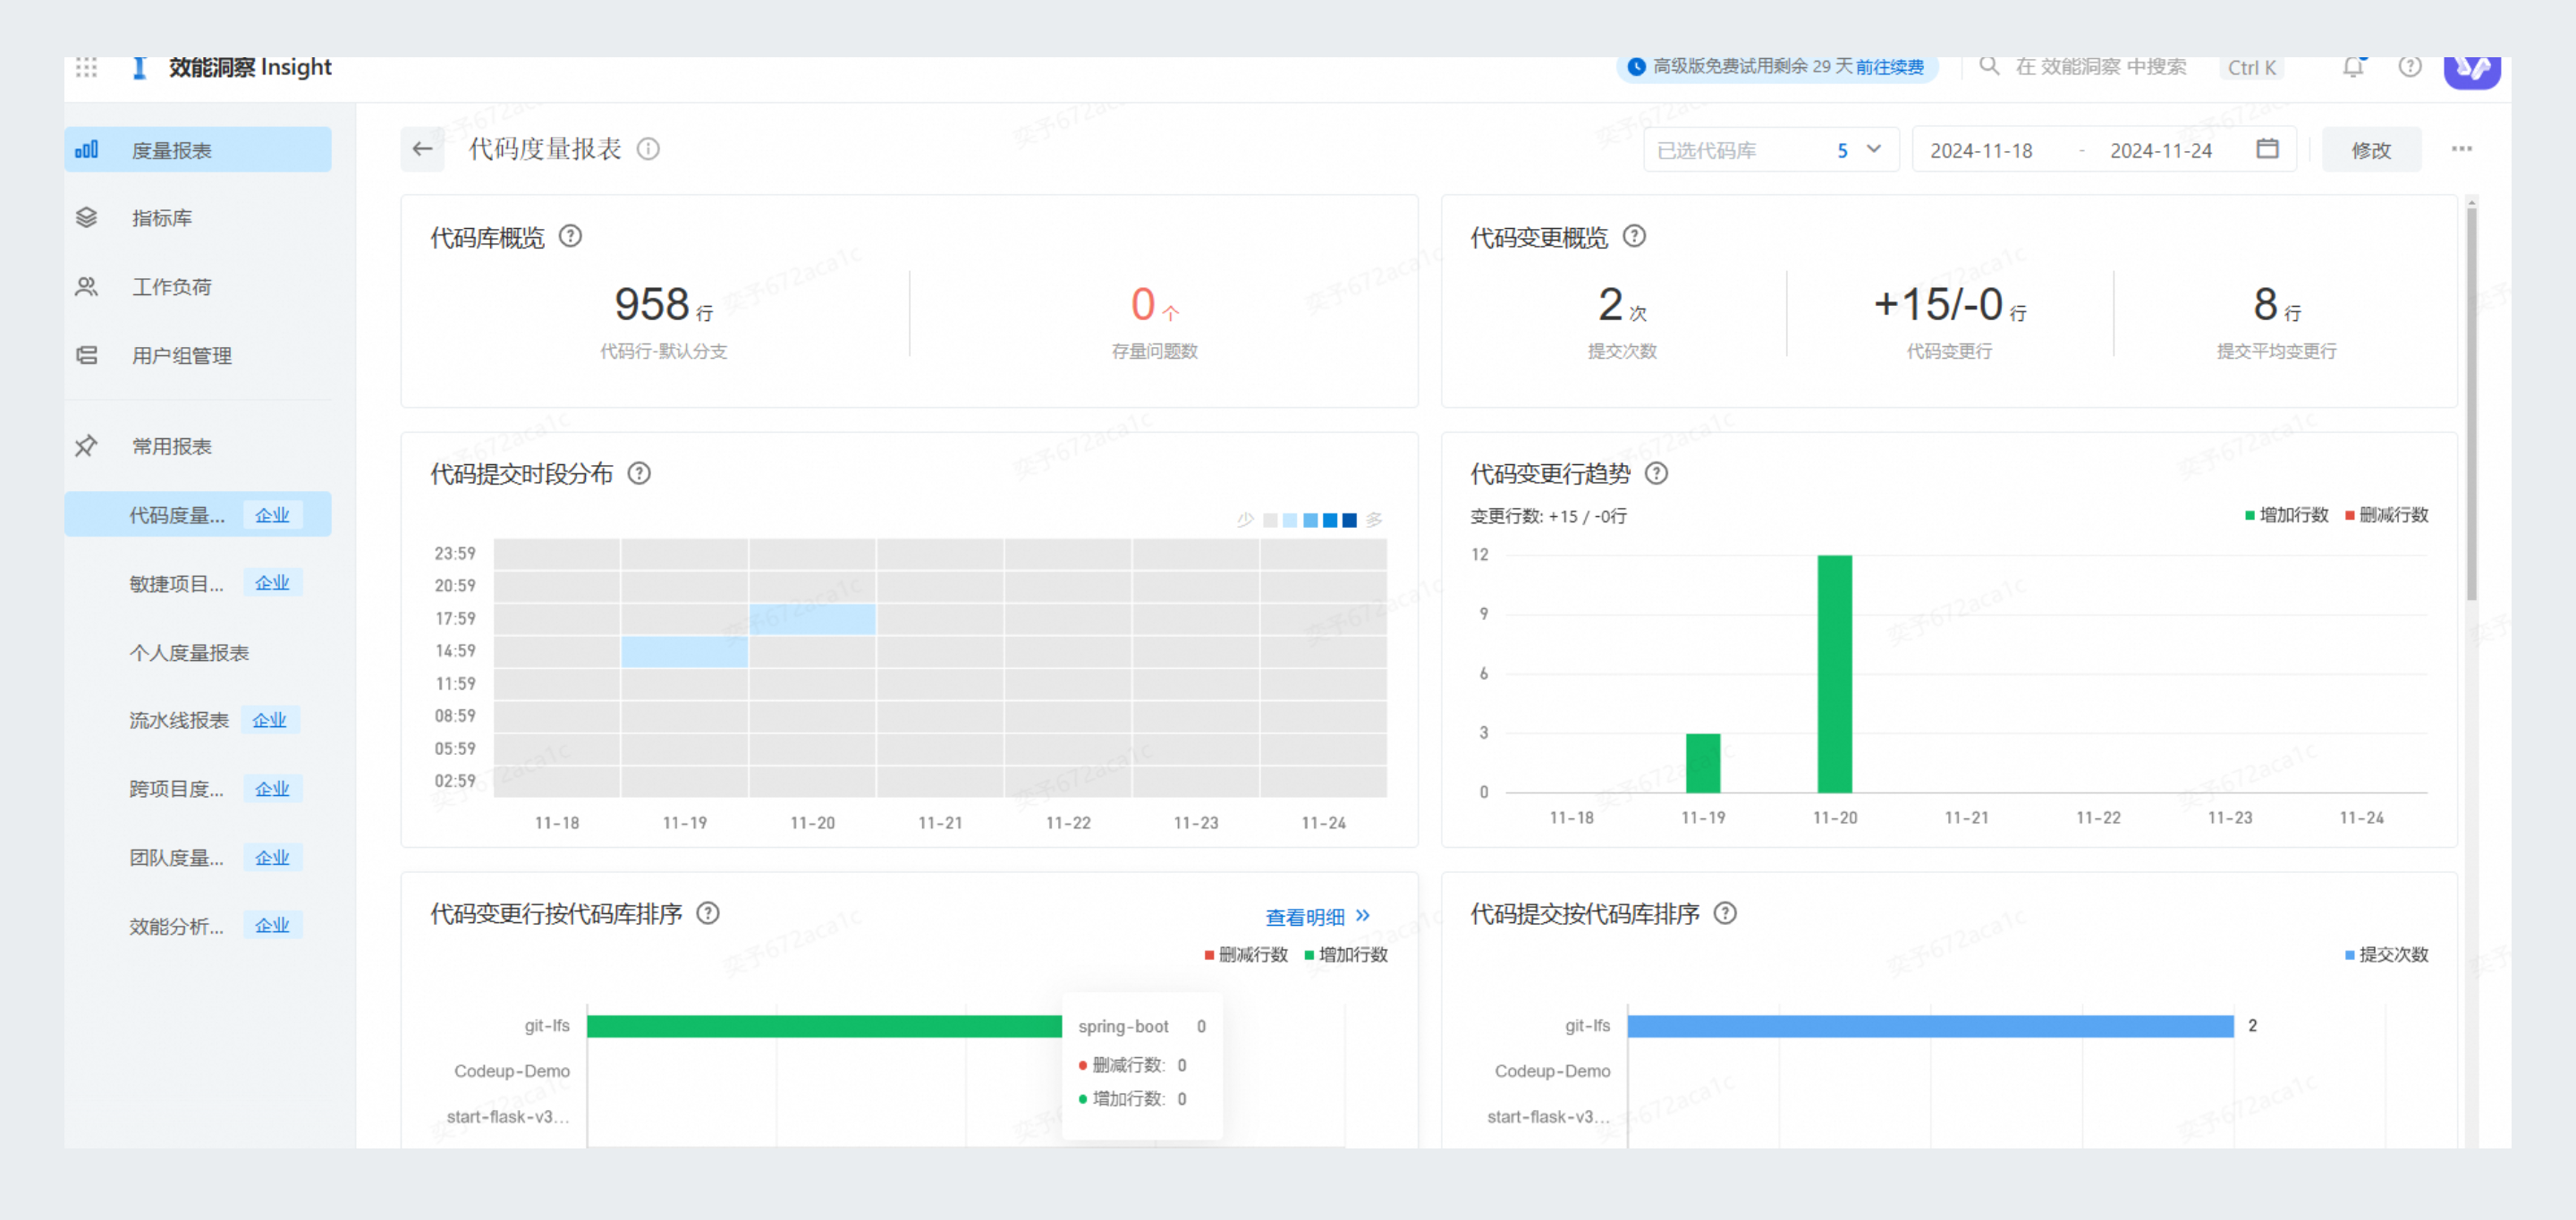Click the Insight logo icon
The width and height of the screenshot is (2576, 1220).
point(140,67)
